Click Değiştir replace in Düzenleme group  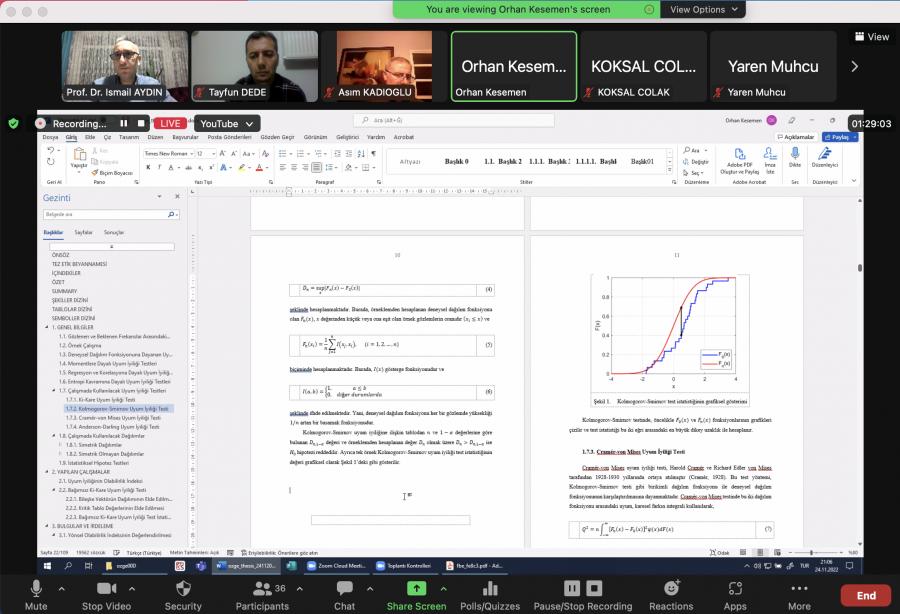tap(696, 162)
